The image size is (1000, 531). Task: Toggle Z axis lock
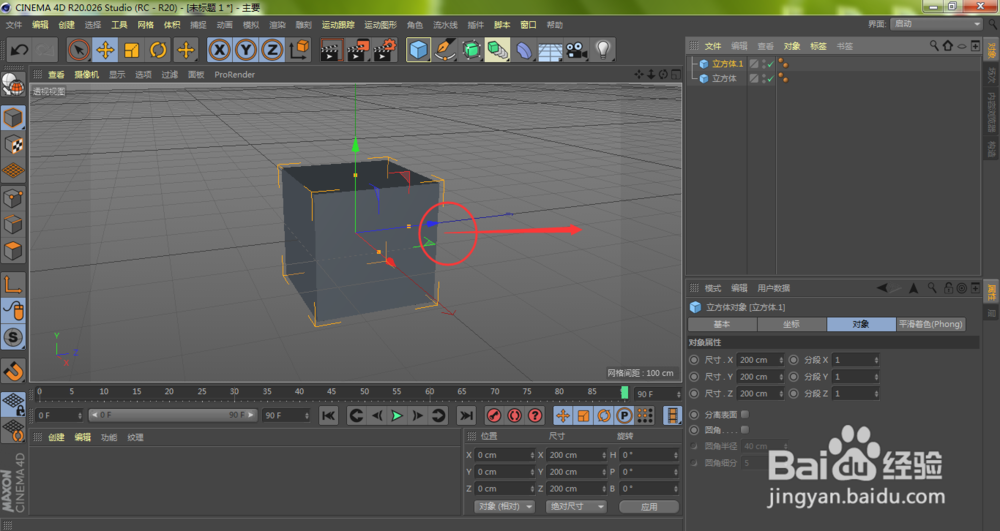tap(272, 50)
